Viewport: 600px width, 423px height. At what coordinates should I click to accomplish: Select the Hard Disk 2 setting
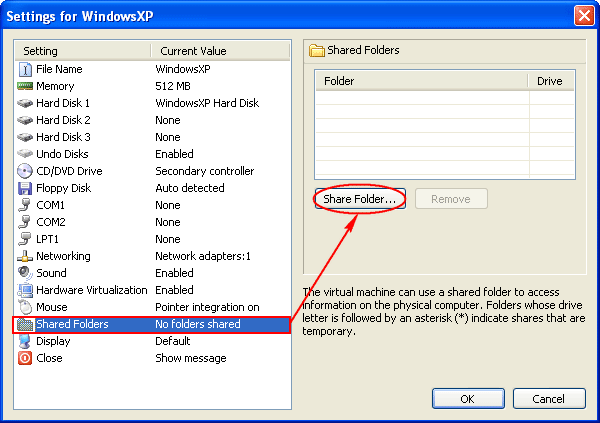pos(152,120)
